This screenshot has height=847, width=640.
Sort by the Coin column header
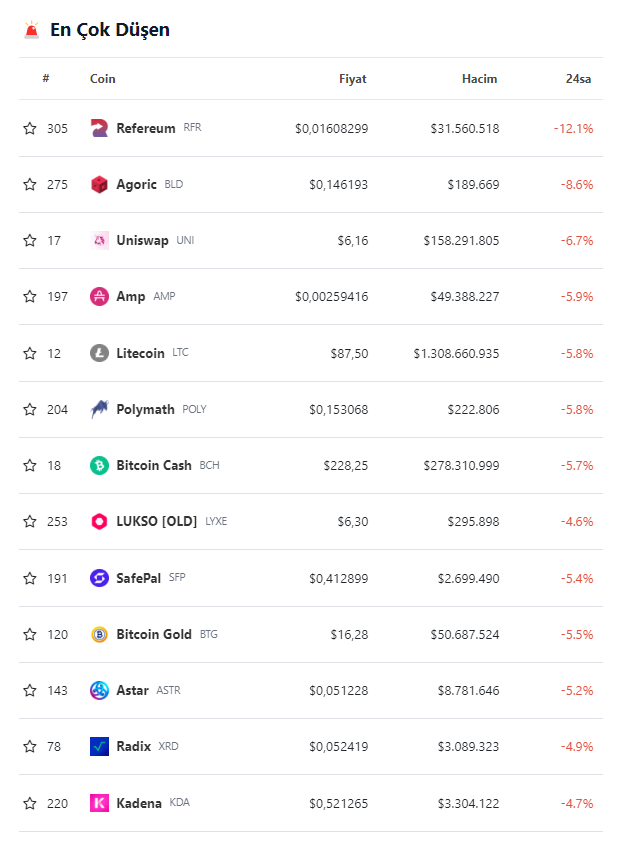(103, 79)
